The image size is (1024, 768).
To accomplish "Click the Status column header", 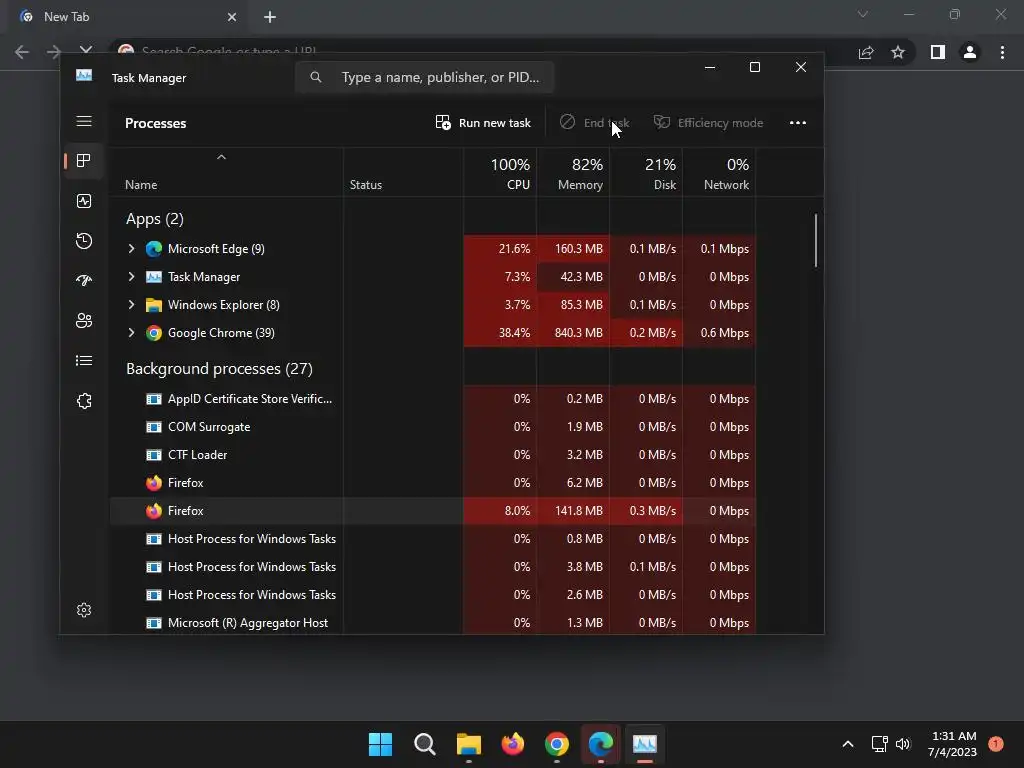I will [404, 173].
